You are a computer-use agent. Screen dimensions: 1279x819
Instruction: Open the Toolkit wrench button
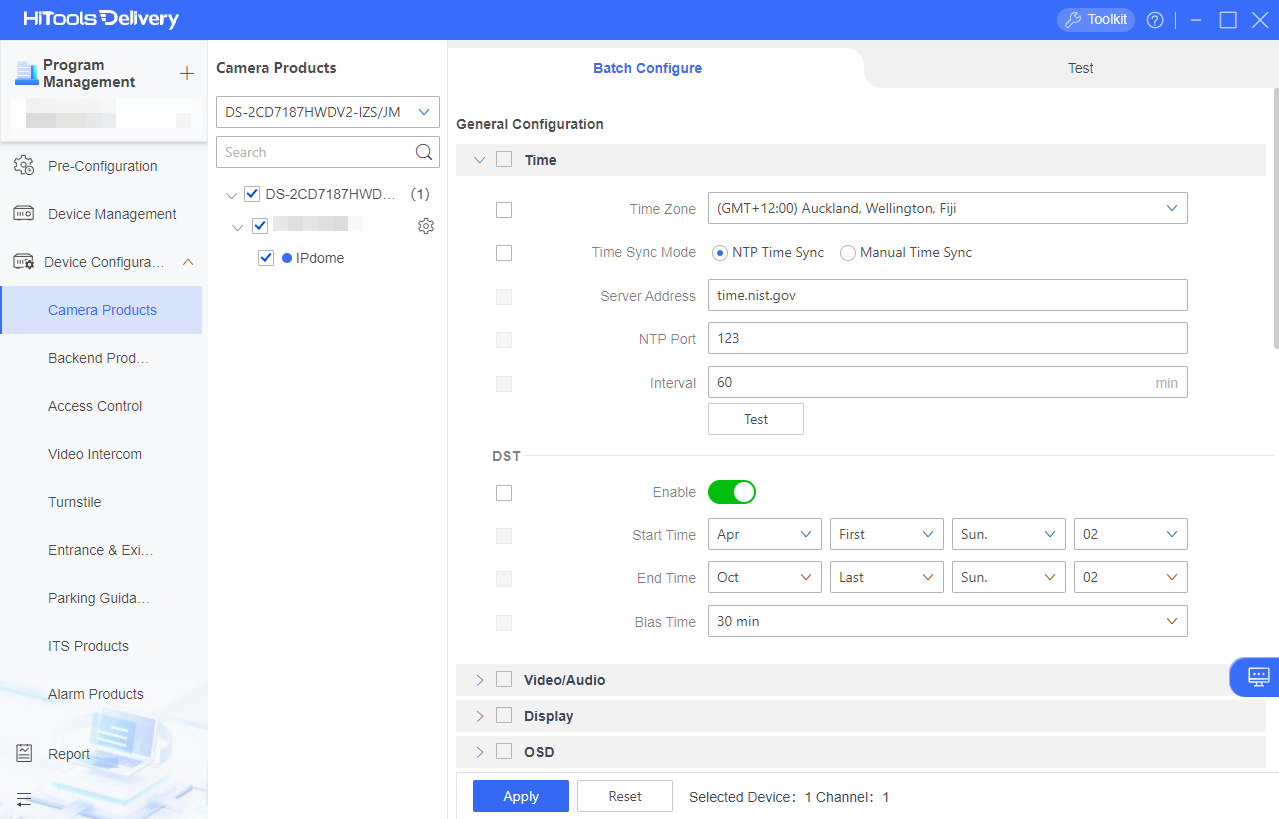pos(1095,20)
